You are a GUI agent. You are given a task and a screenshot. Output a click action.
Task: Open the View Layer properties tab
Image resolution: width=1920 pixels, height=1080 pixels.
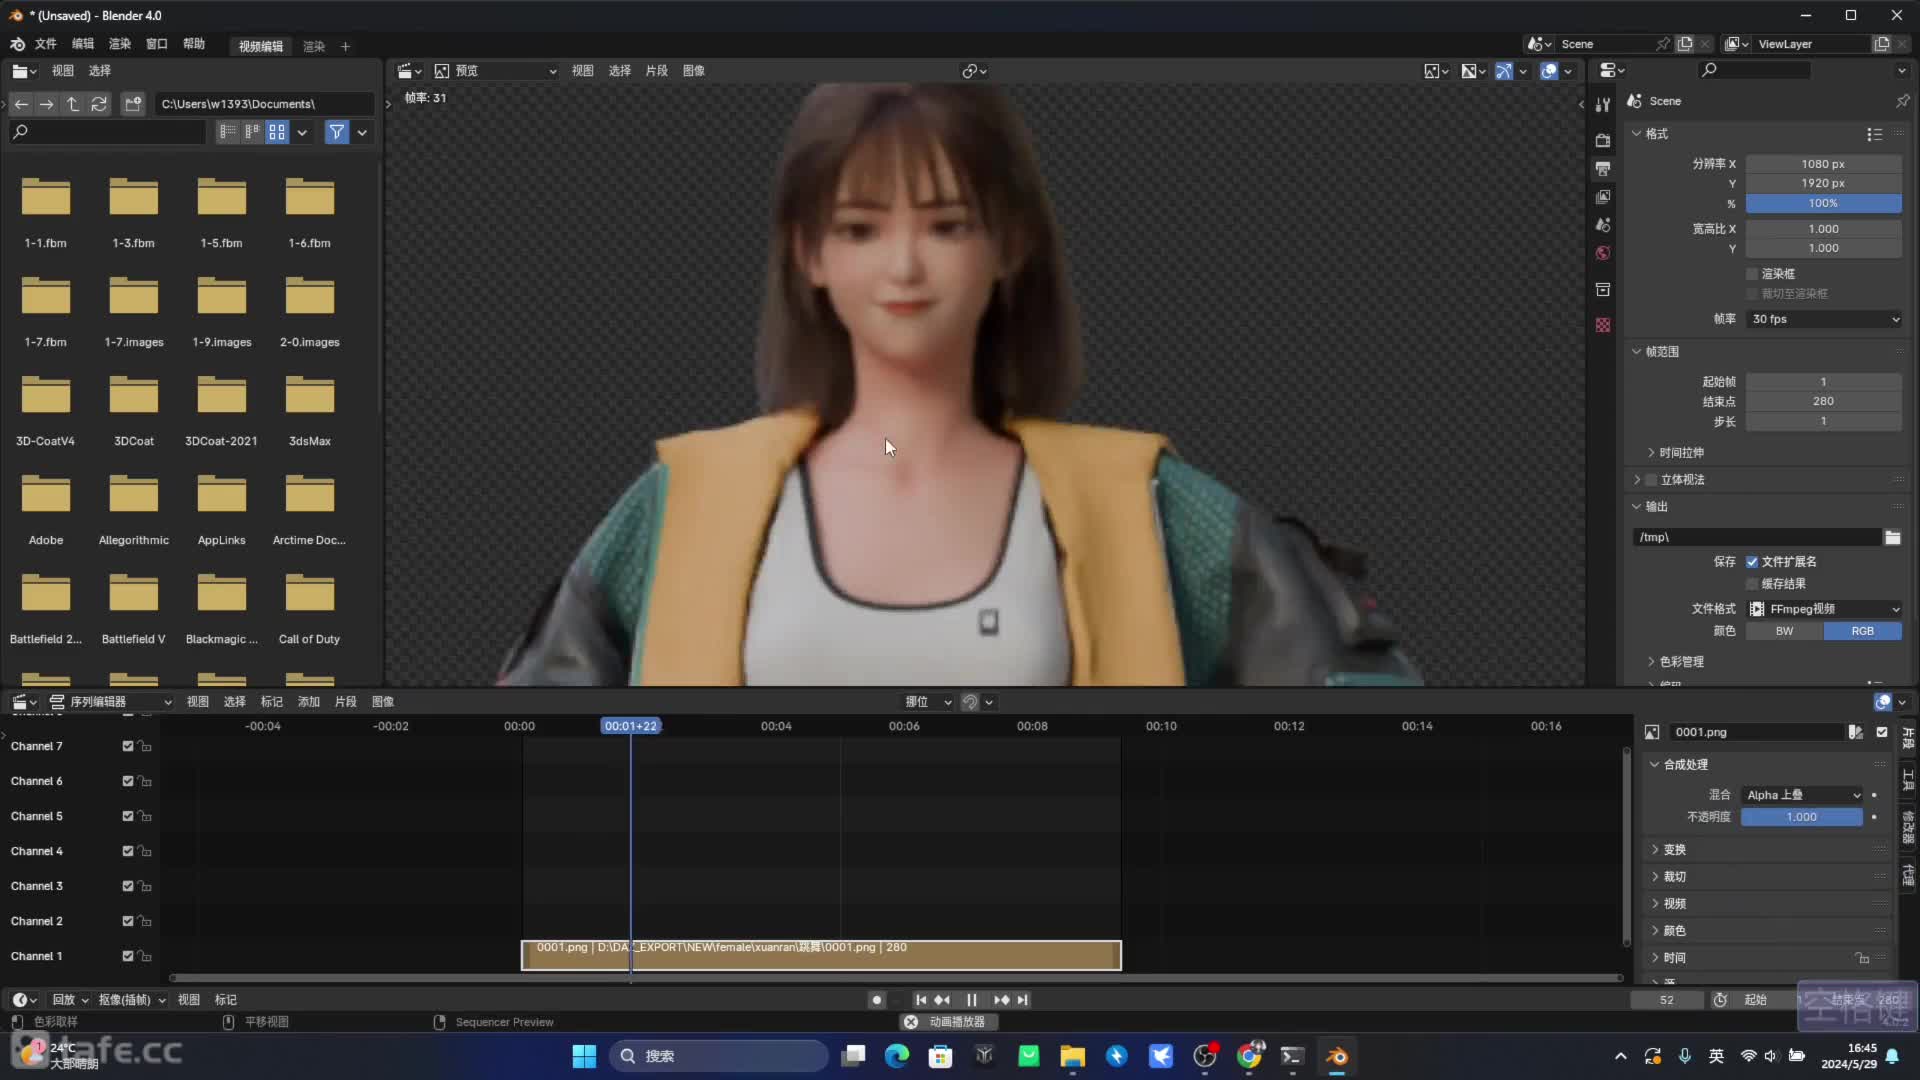coord(1603,197)
